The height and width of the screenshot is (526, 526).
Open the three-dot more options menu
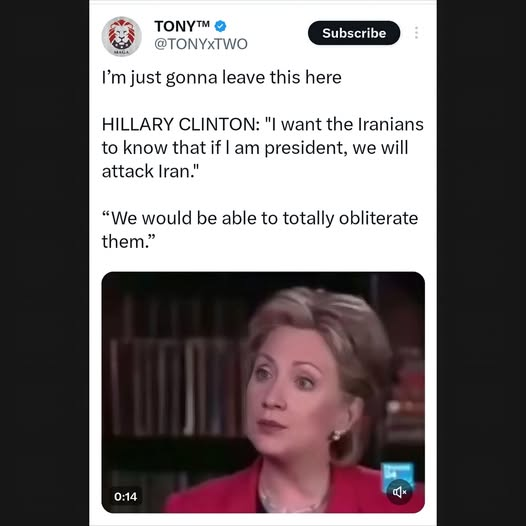pyautogui.click(x=416, y=33)
